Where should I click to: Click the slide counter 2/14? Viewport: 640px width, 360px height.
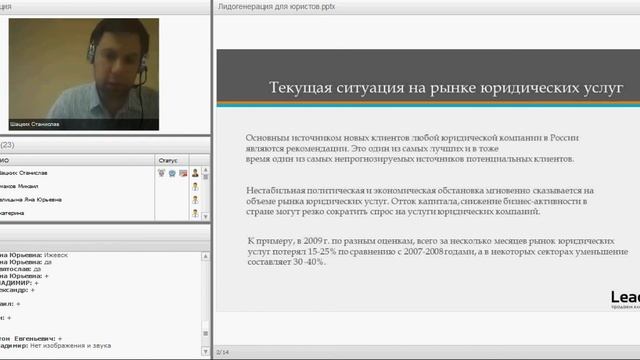click(222, 352)
